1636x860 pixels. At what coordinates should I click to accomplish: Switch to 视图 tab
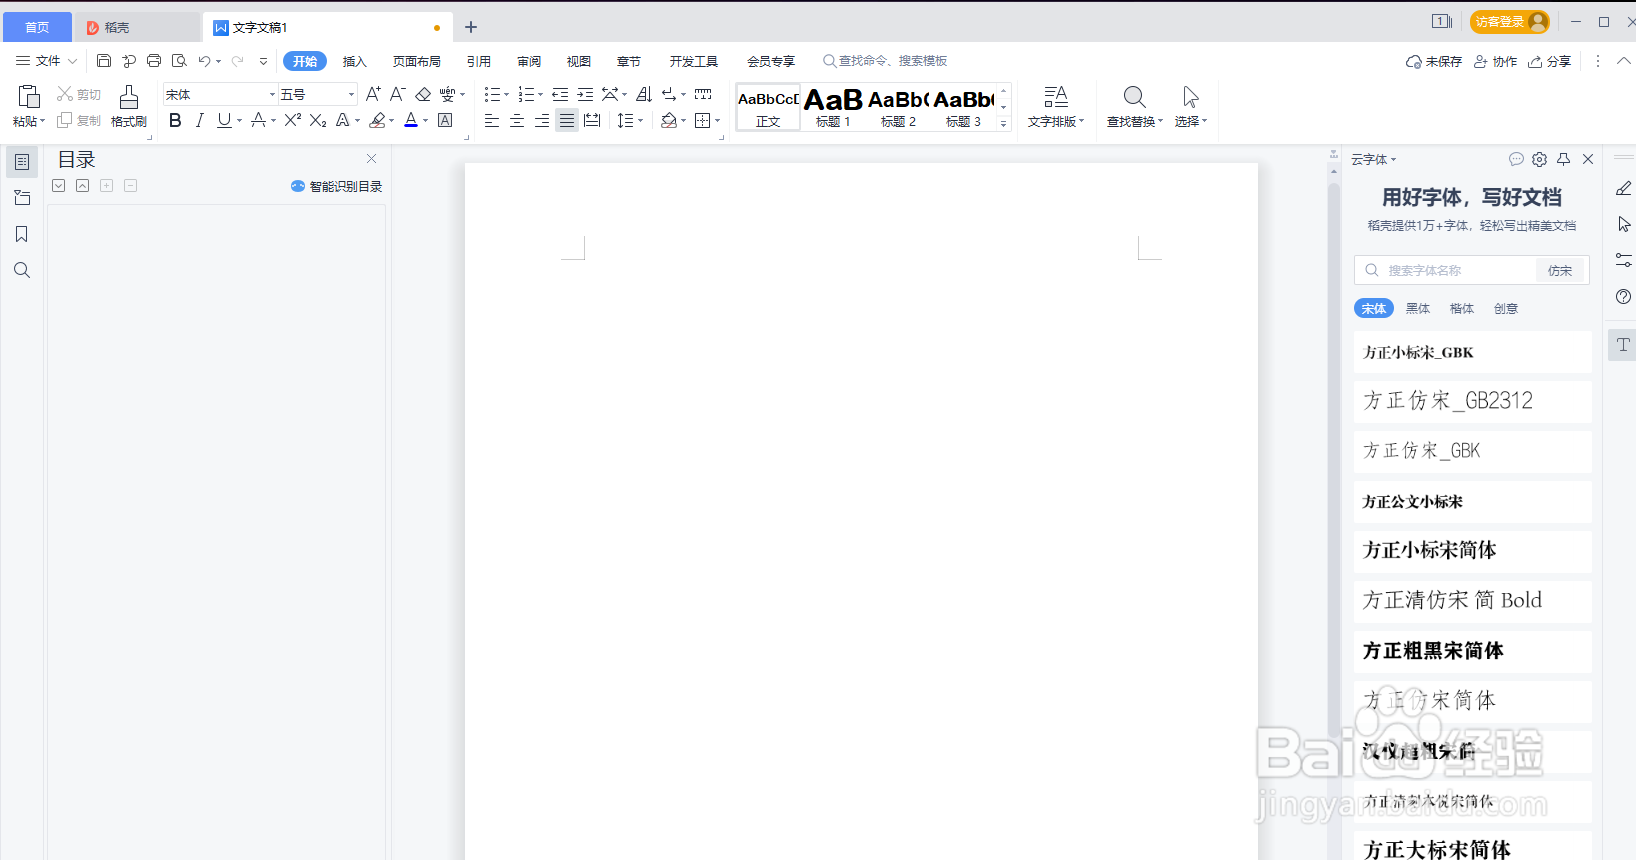pyautogui.click(x=579, y=61)
